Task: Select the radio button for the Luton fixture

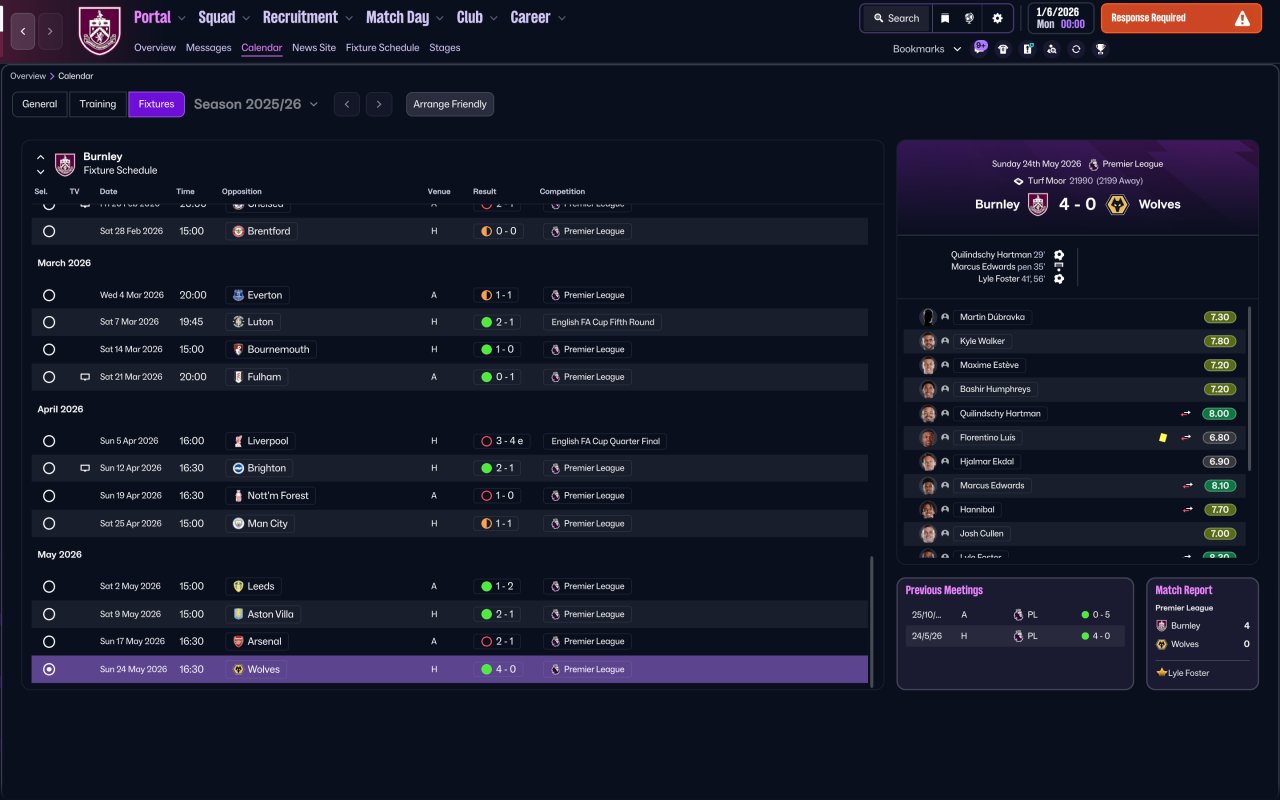Action: tap(49, 322)
